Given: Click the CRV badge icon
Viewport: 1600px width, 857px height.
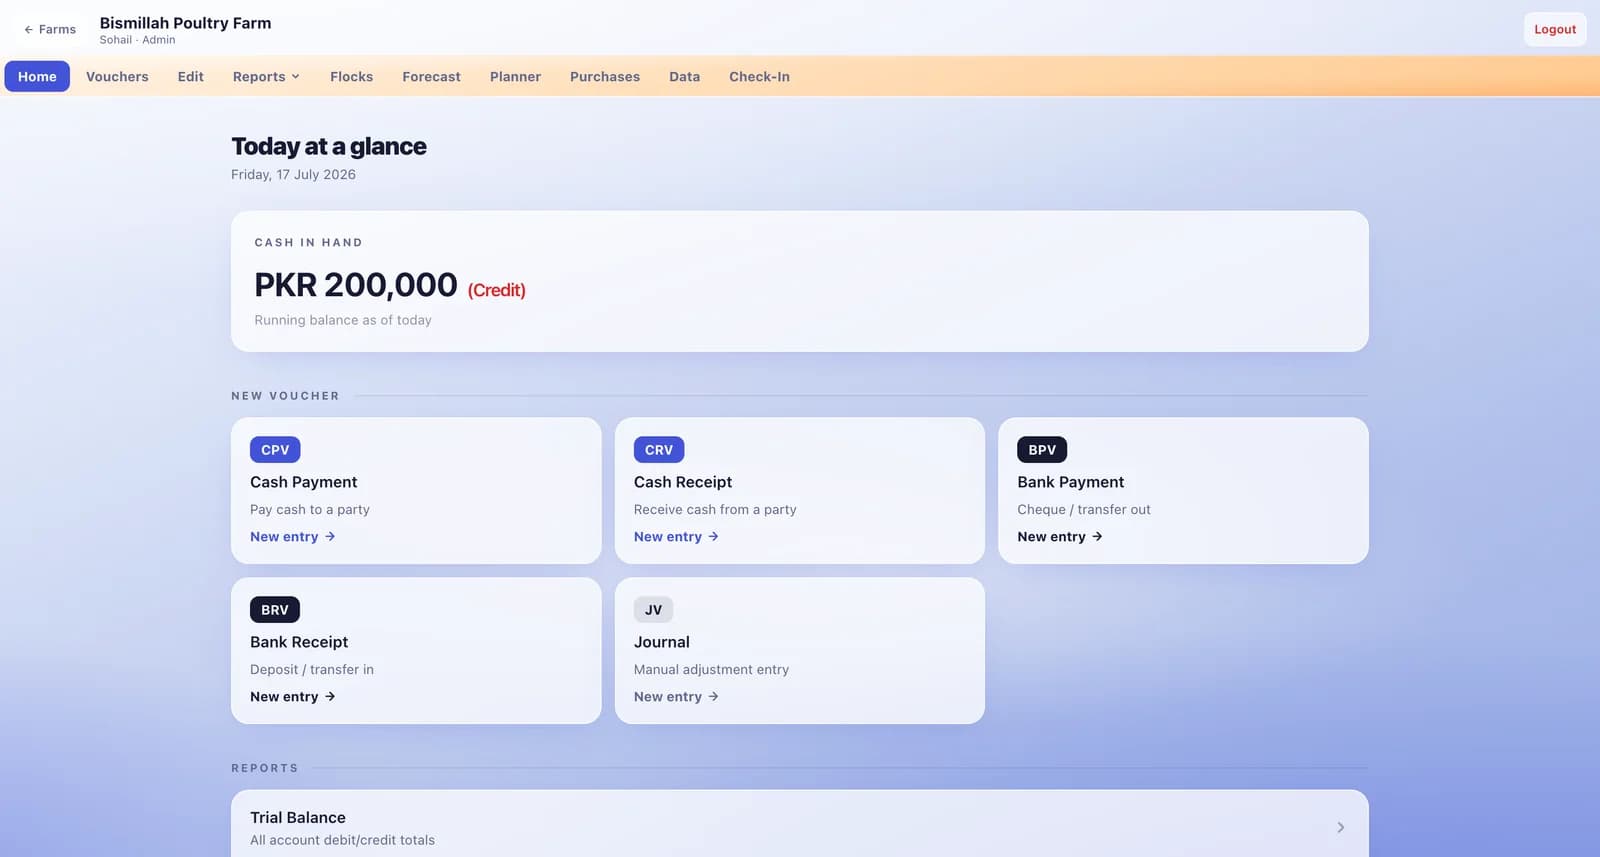Looking at the screenshot, I should (659, 450).
